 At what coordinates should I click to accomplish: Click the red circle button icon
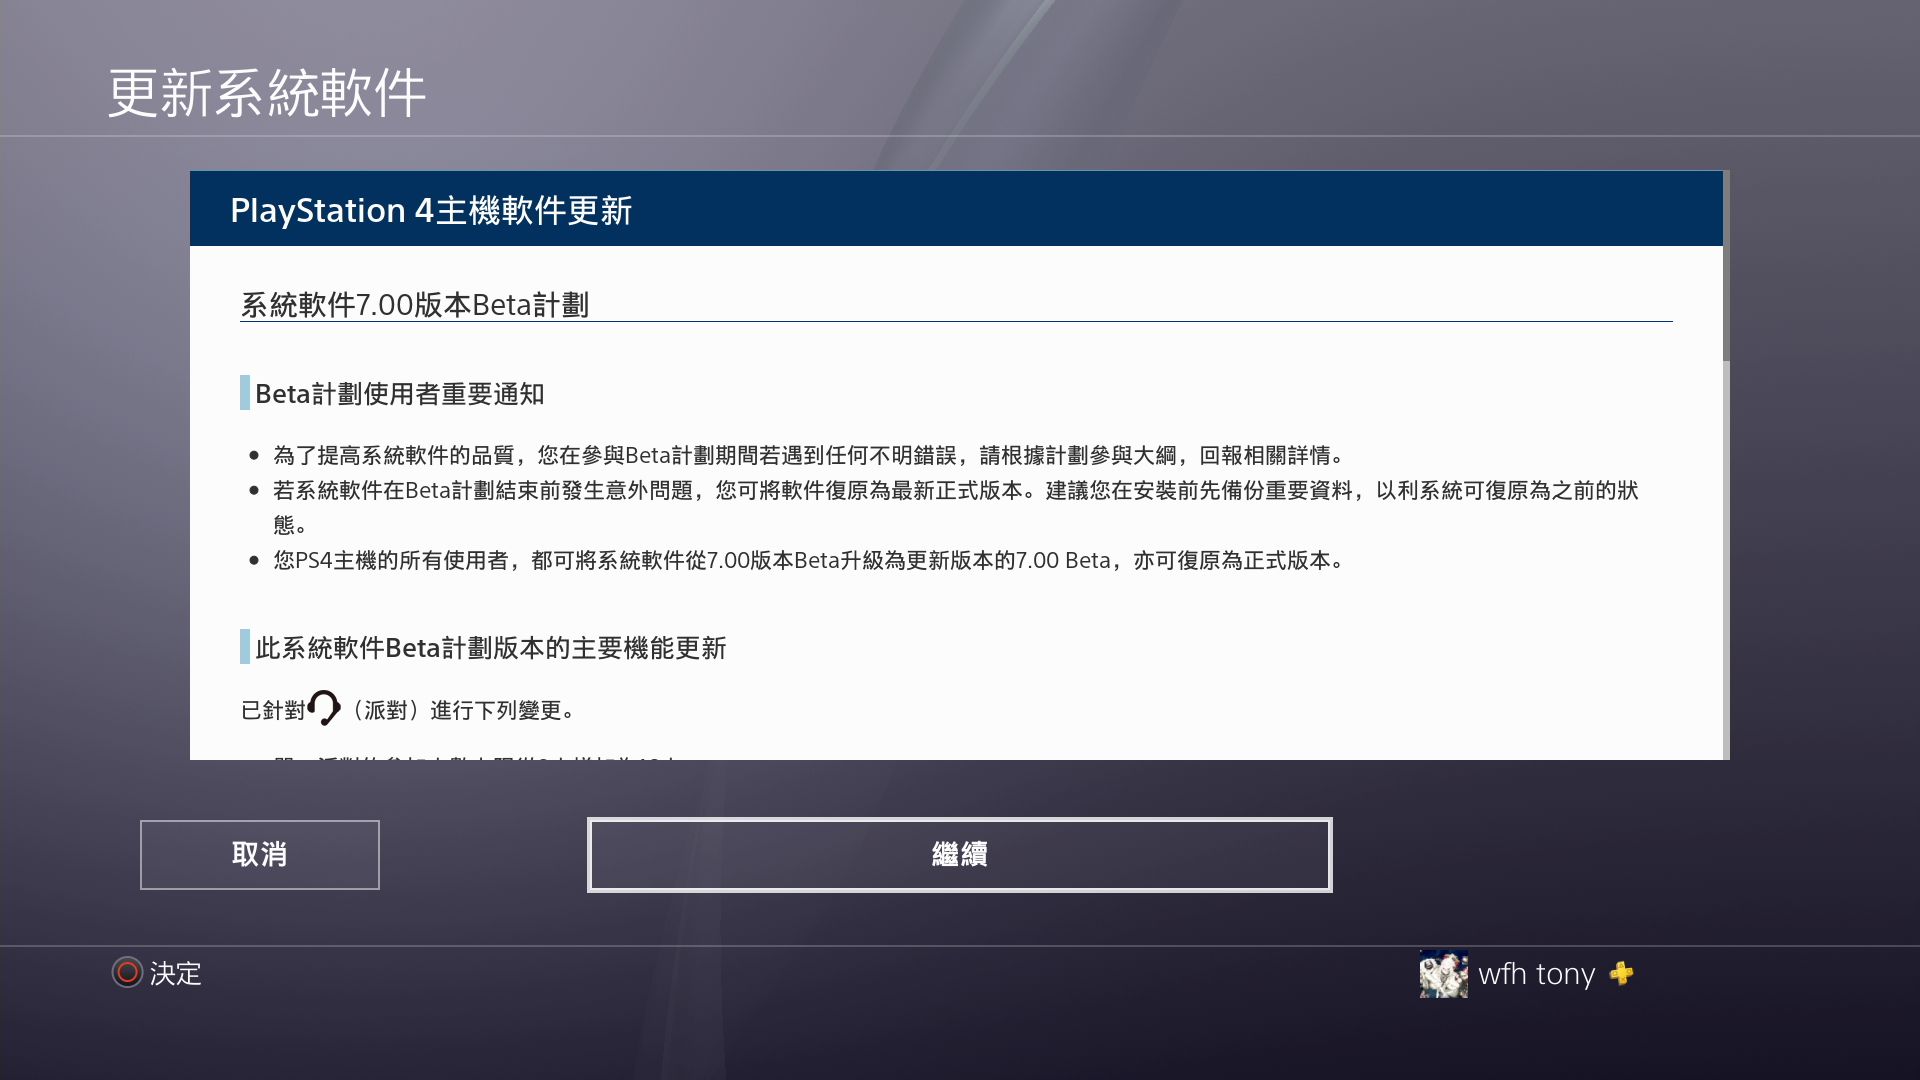(x=127, y=972)
